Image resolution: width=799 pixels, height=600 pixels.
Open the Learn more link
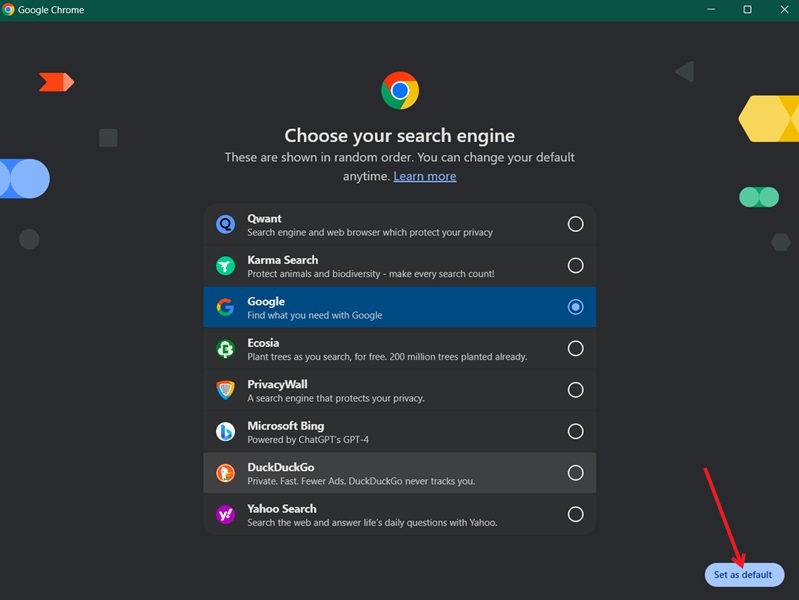tap(425, 176)
